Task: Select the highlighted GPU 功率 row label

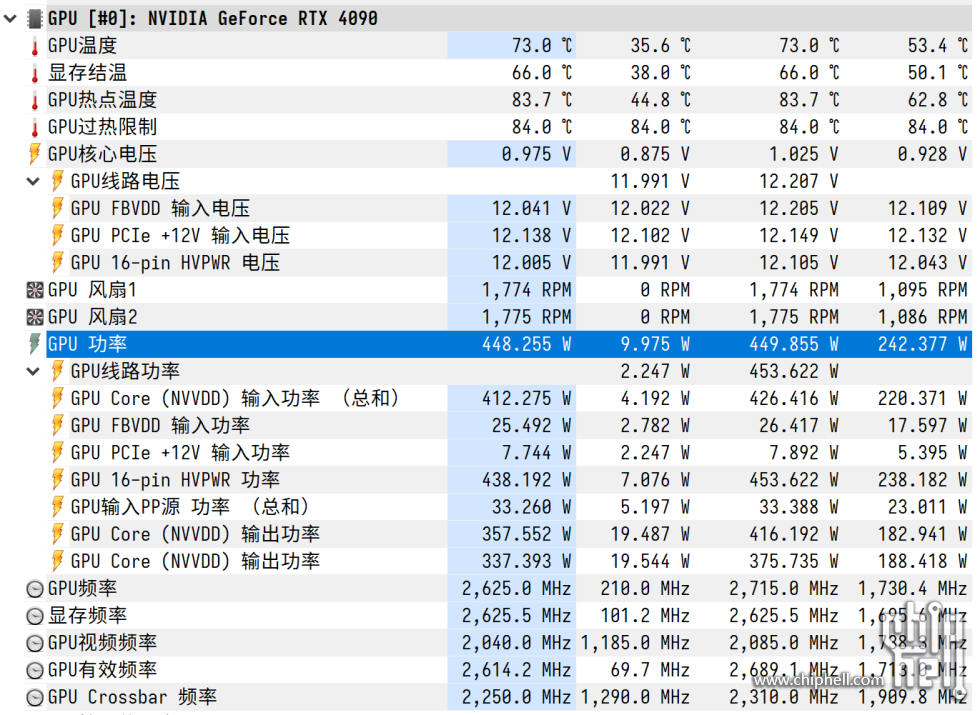Action: tap(88, 344)
